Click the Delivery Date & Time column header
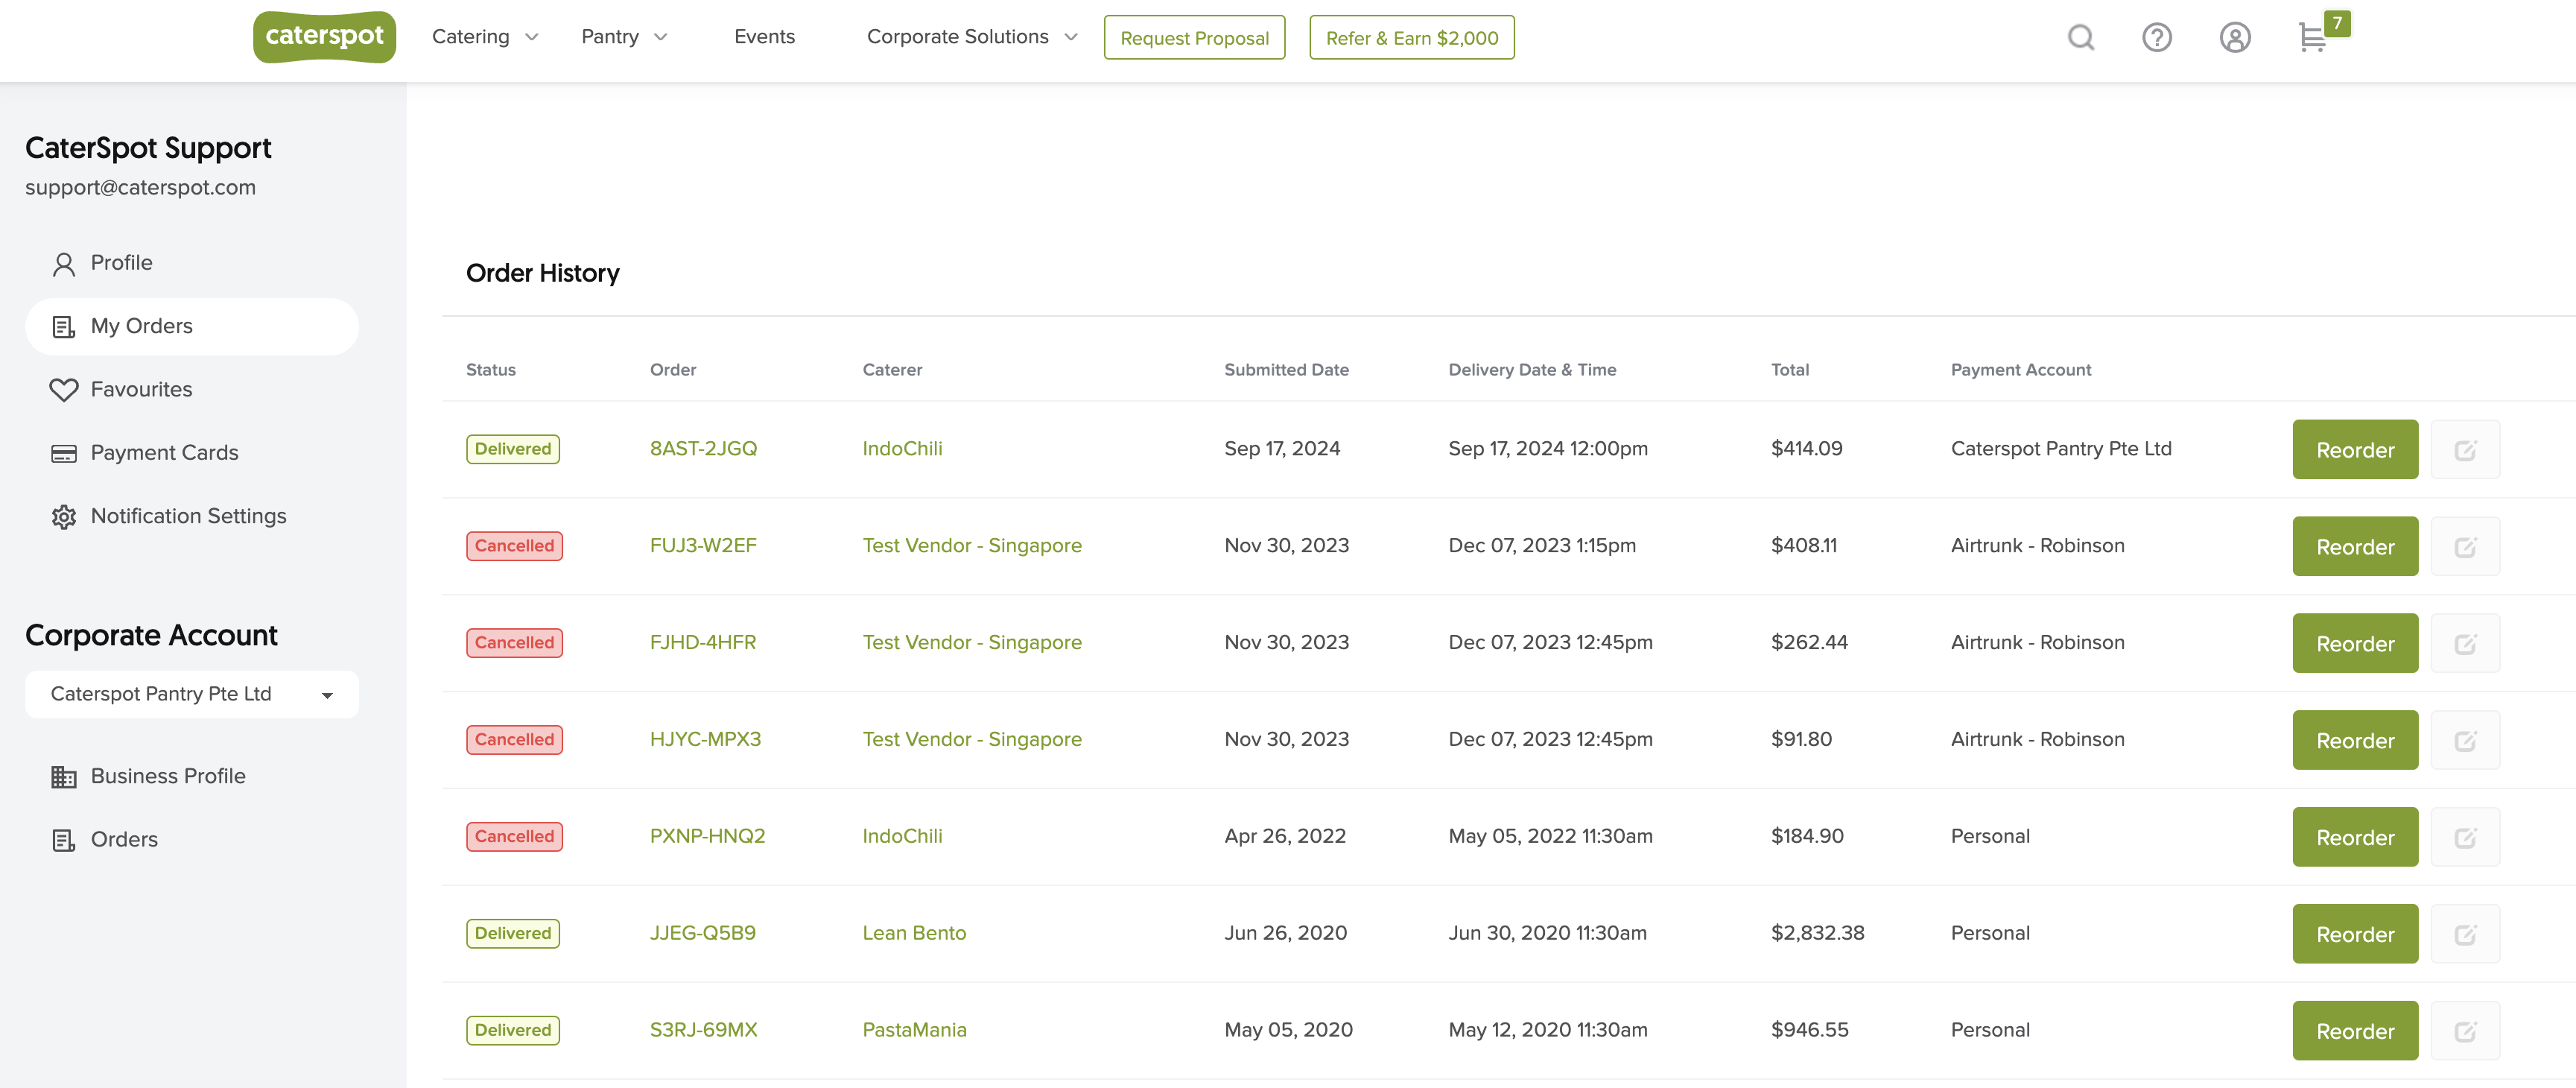 1532,370
